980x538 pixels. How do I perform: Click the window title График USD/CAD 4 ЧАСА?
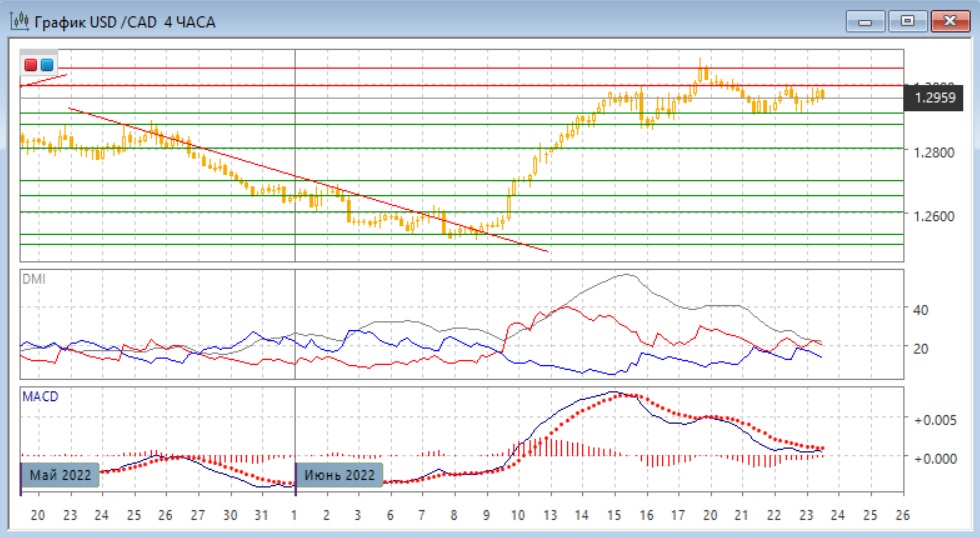(x=125, y=21)
